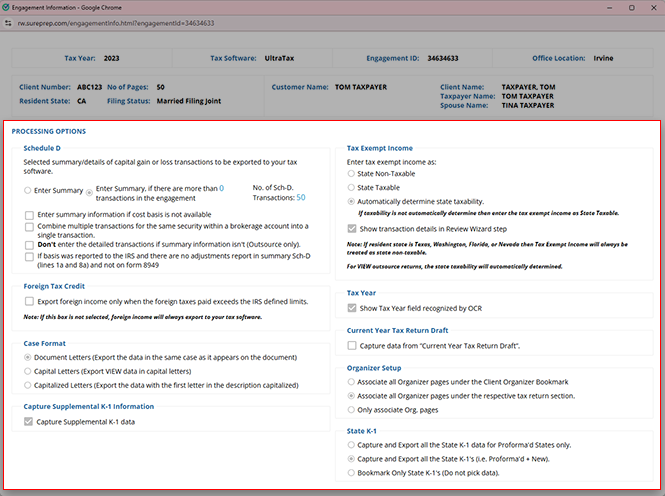Click the Customer Name value TOM TAXPAYER
The width and height of the screenshot is (665, 496).
point(361,87)
